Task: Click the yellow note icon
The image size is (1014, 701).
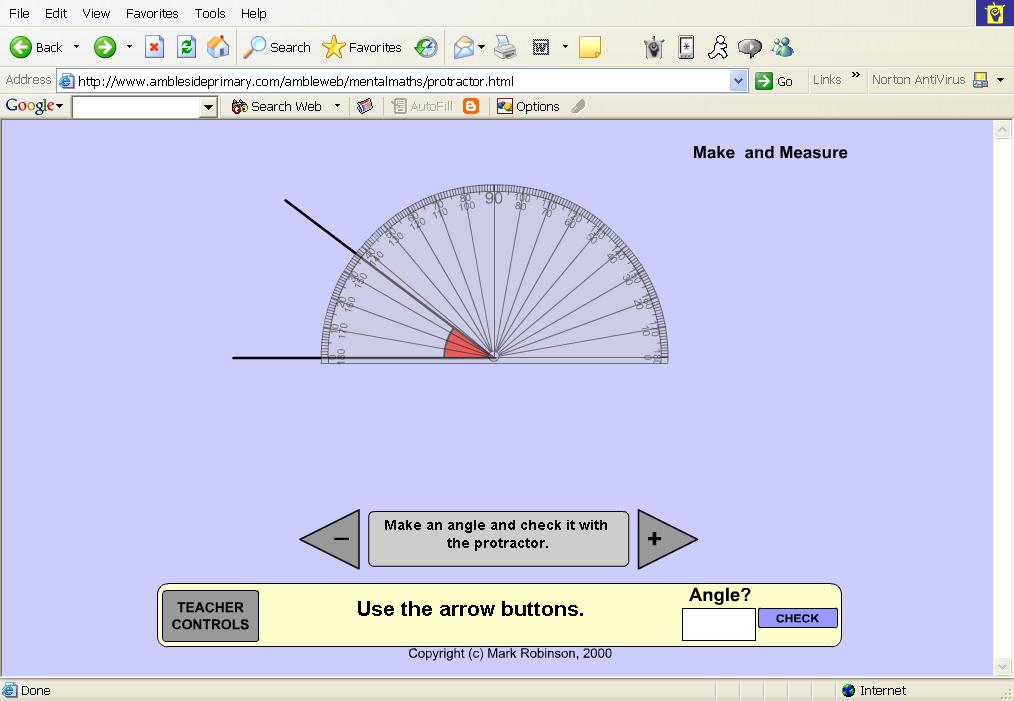Action: [x=590, y=47]
